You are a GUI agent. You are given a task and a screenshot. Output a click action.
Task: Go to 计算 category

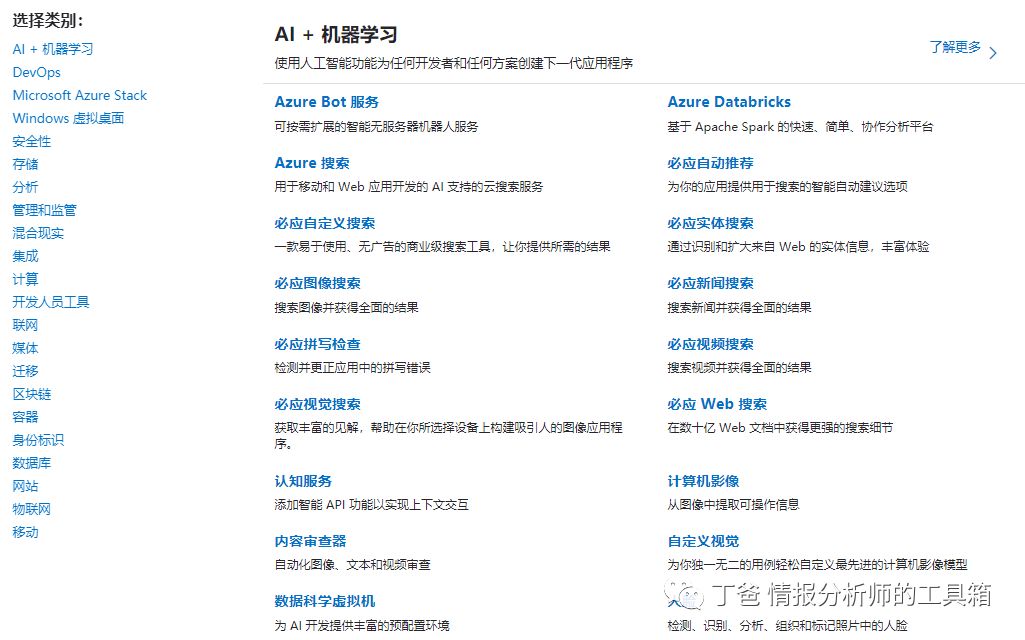coord(25,279)
